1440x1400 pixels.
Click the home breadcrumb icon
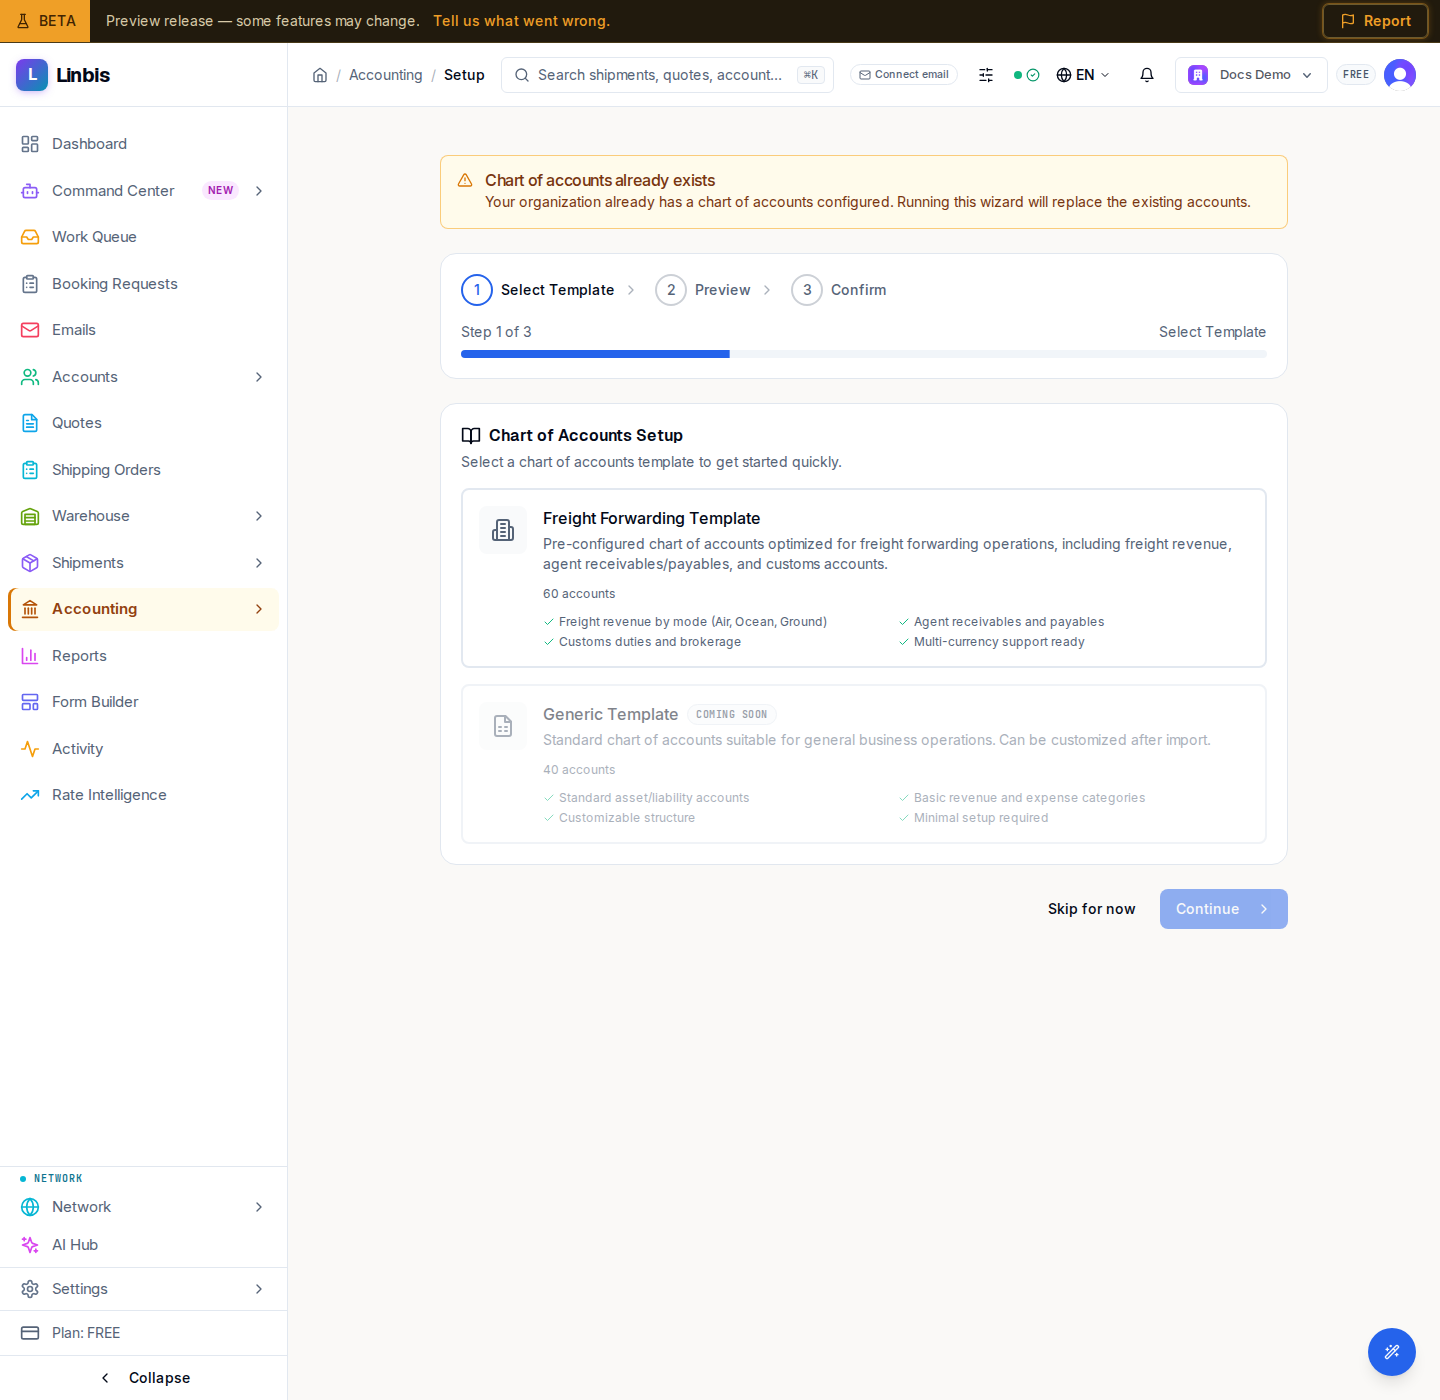pyautogui.click(x=320, y=75)
